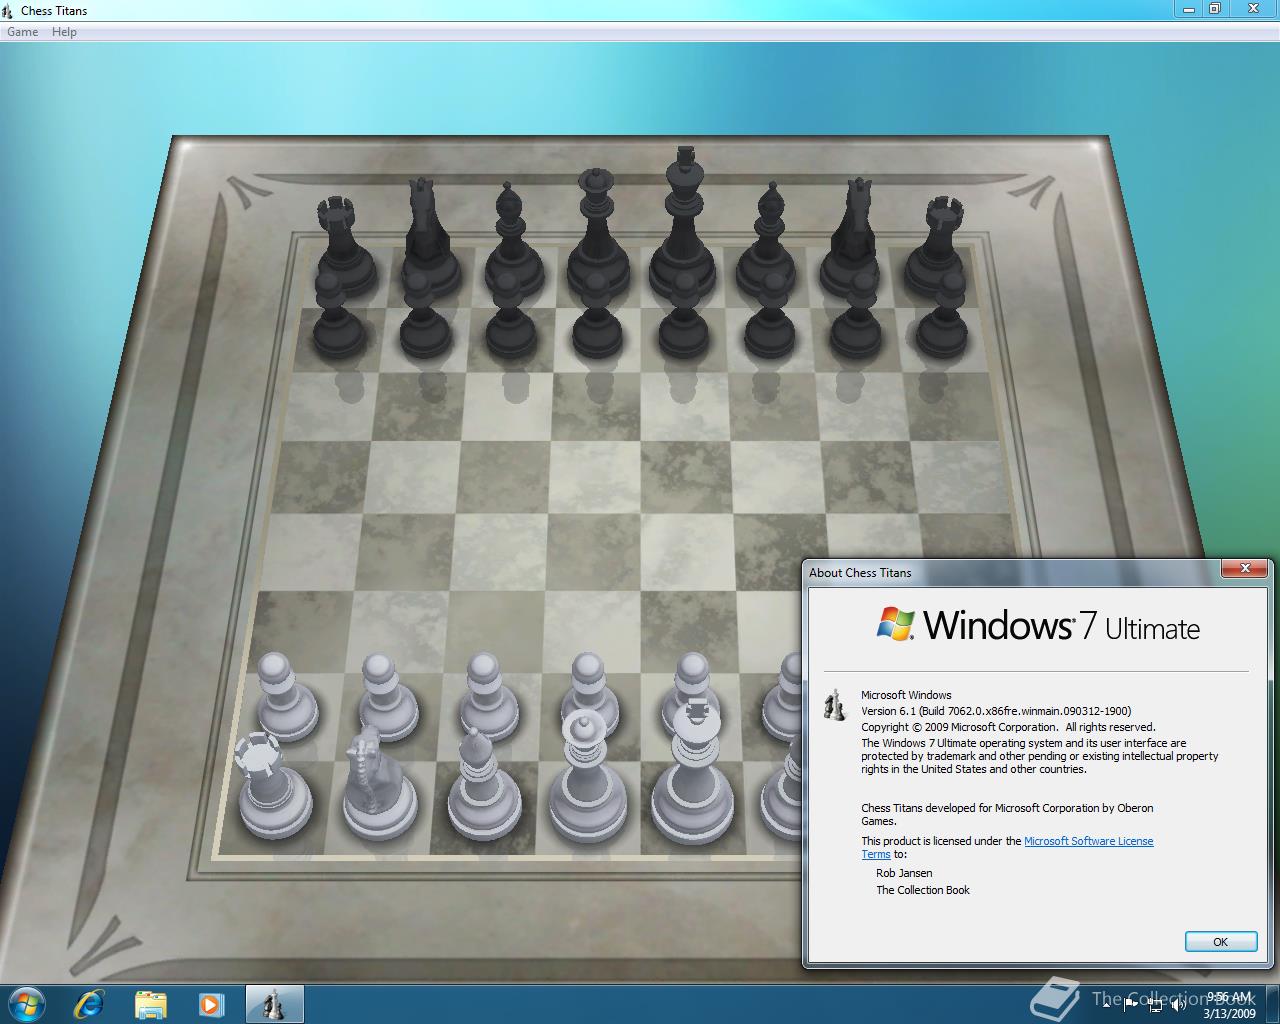Open Windows Explorer folder from the taskbar
Screen dimensions: 1280x1024
pos(150,1004)
